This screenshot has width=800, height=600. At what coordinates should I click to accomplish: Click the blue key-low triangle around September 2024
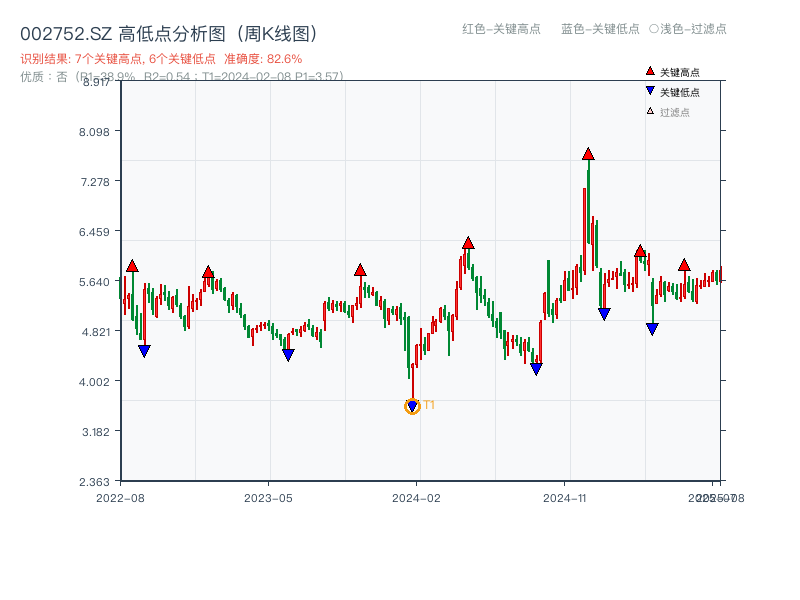tap(536, 368)
